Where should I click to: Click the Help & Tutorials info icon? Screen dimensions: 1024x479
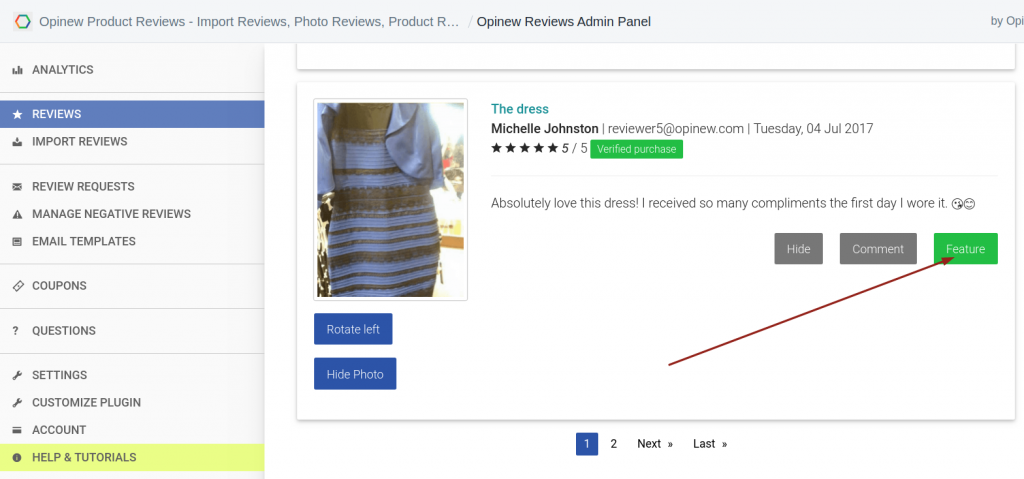tap(18, 458)
